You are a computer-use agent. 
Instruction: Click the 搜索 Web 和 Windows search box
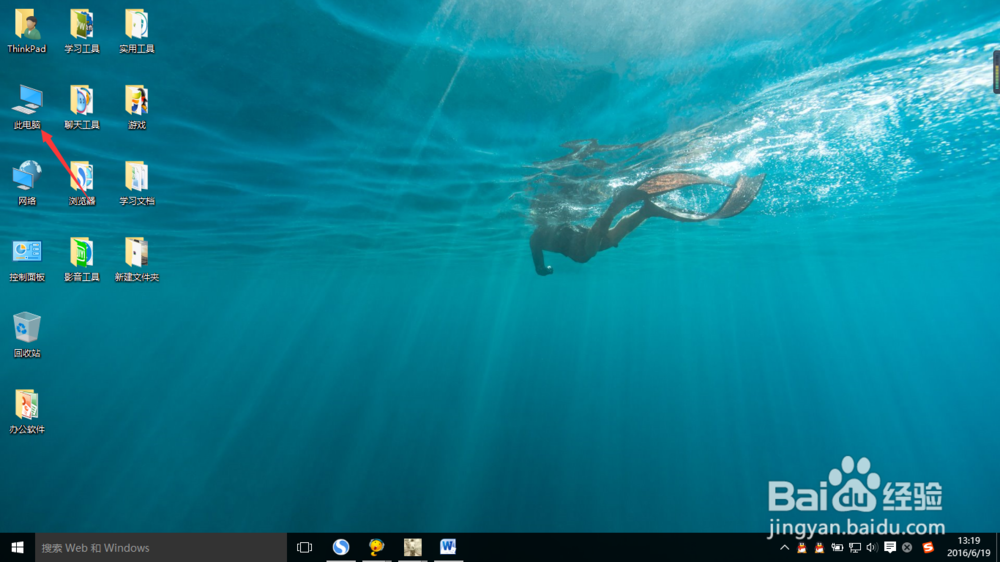[161, 547]
